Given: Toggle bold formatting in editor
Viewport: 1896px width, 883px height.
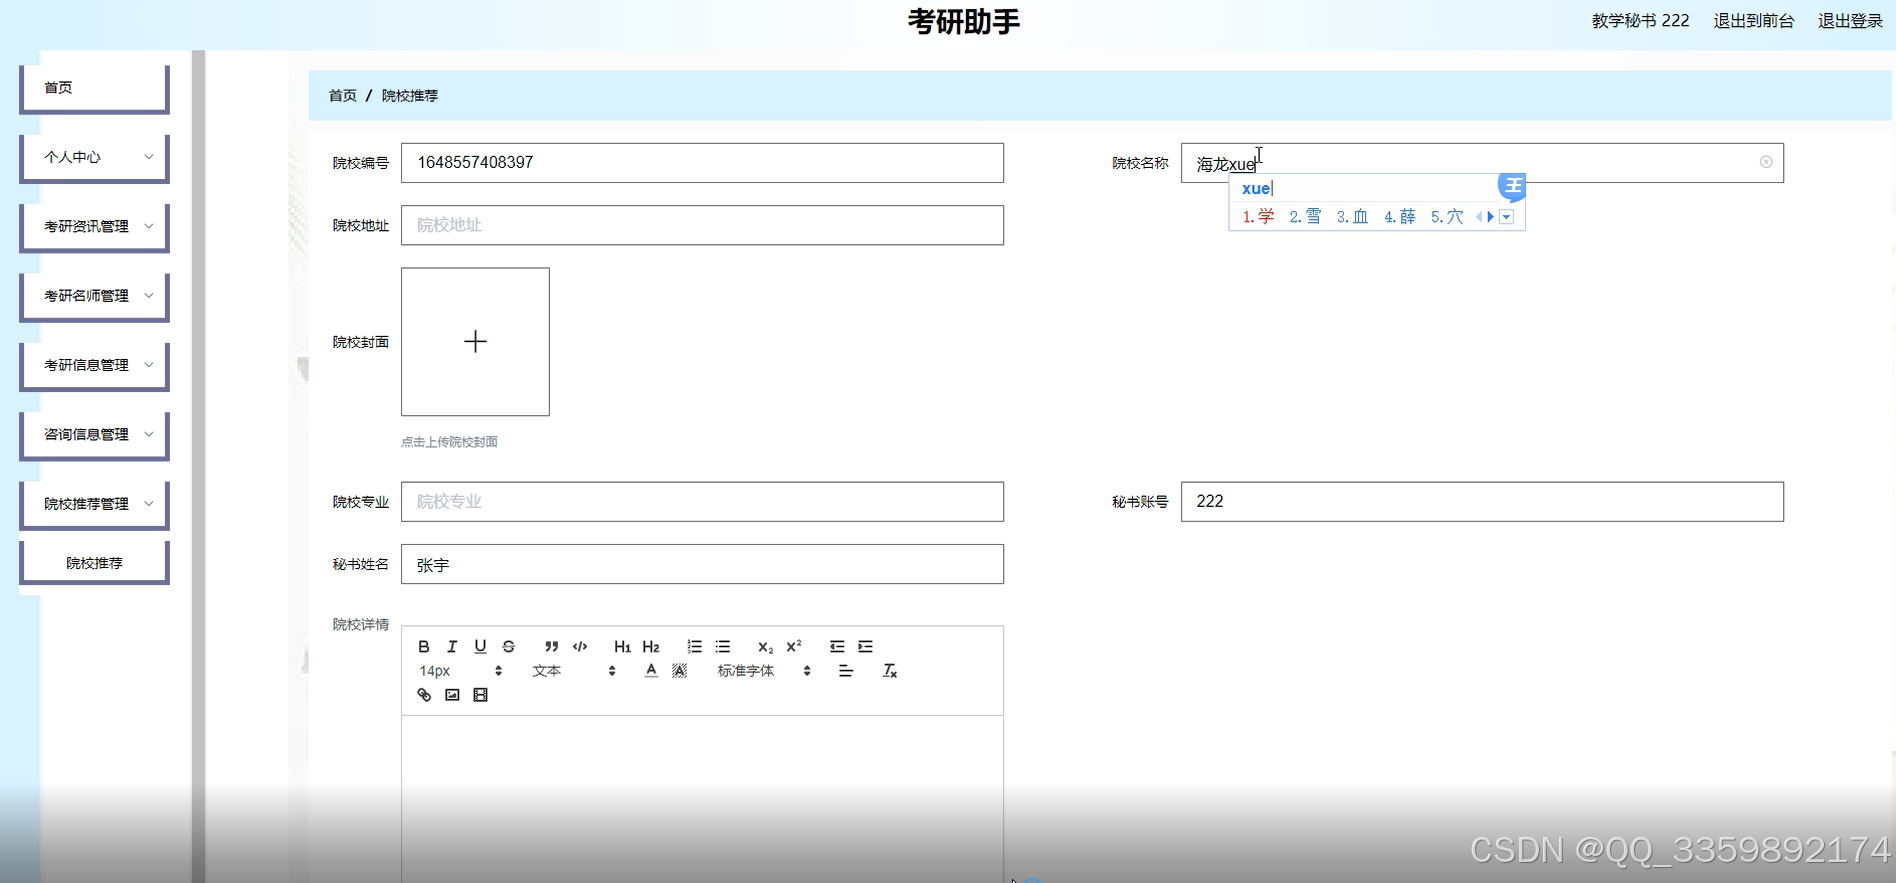Looking at the screenshot, I should (x=424, y=647).
